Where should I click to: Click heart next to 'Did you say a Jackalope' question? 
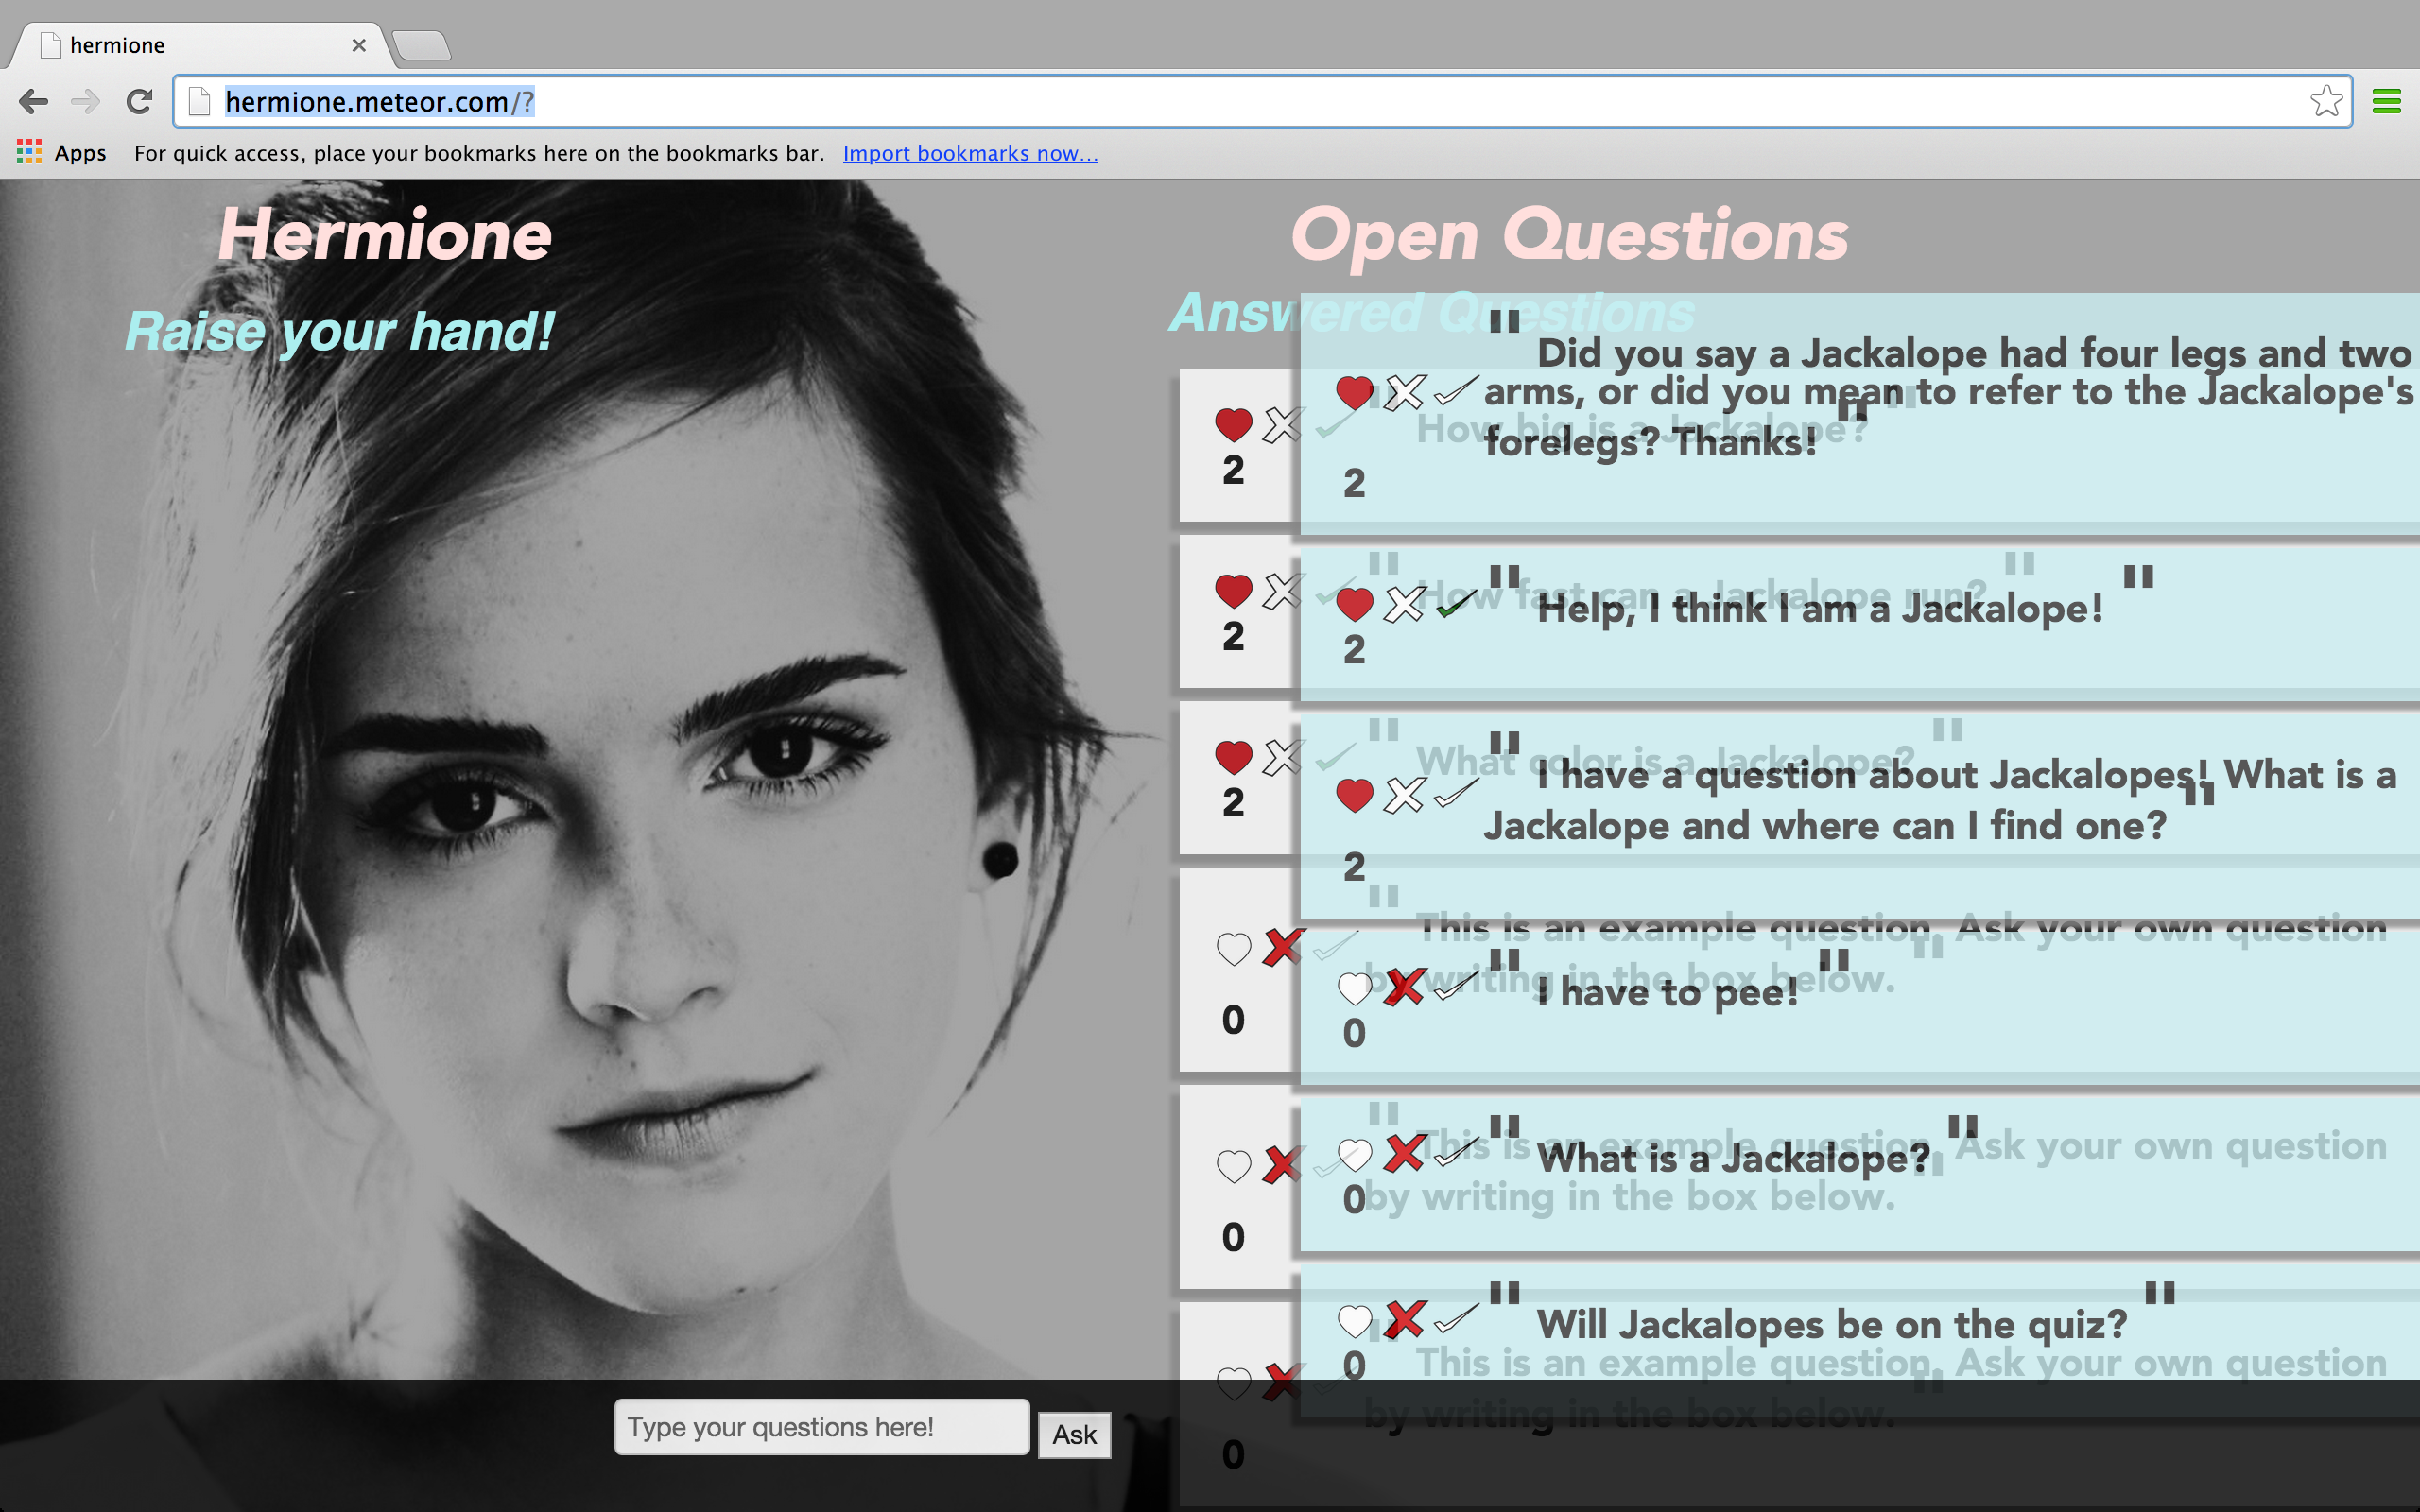coord(1354,392)
